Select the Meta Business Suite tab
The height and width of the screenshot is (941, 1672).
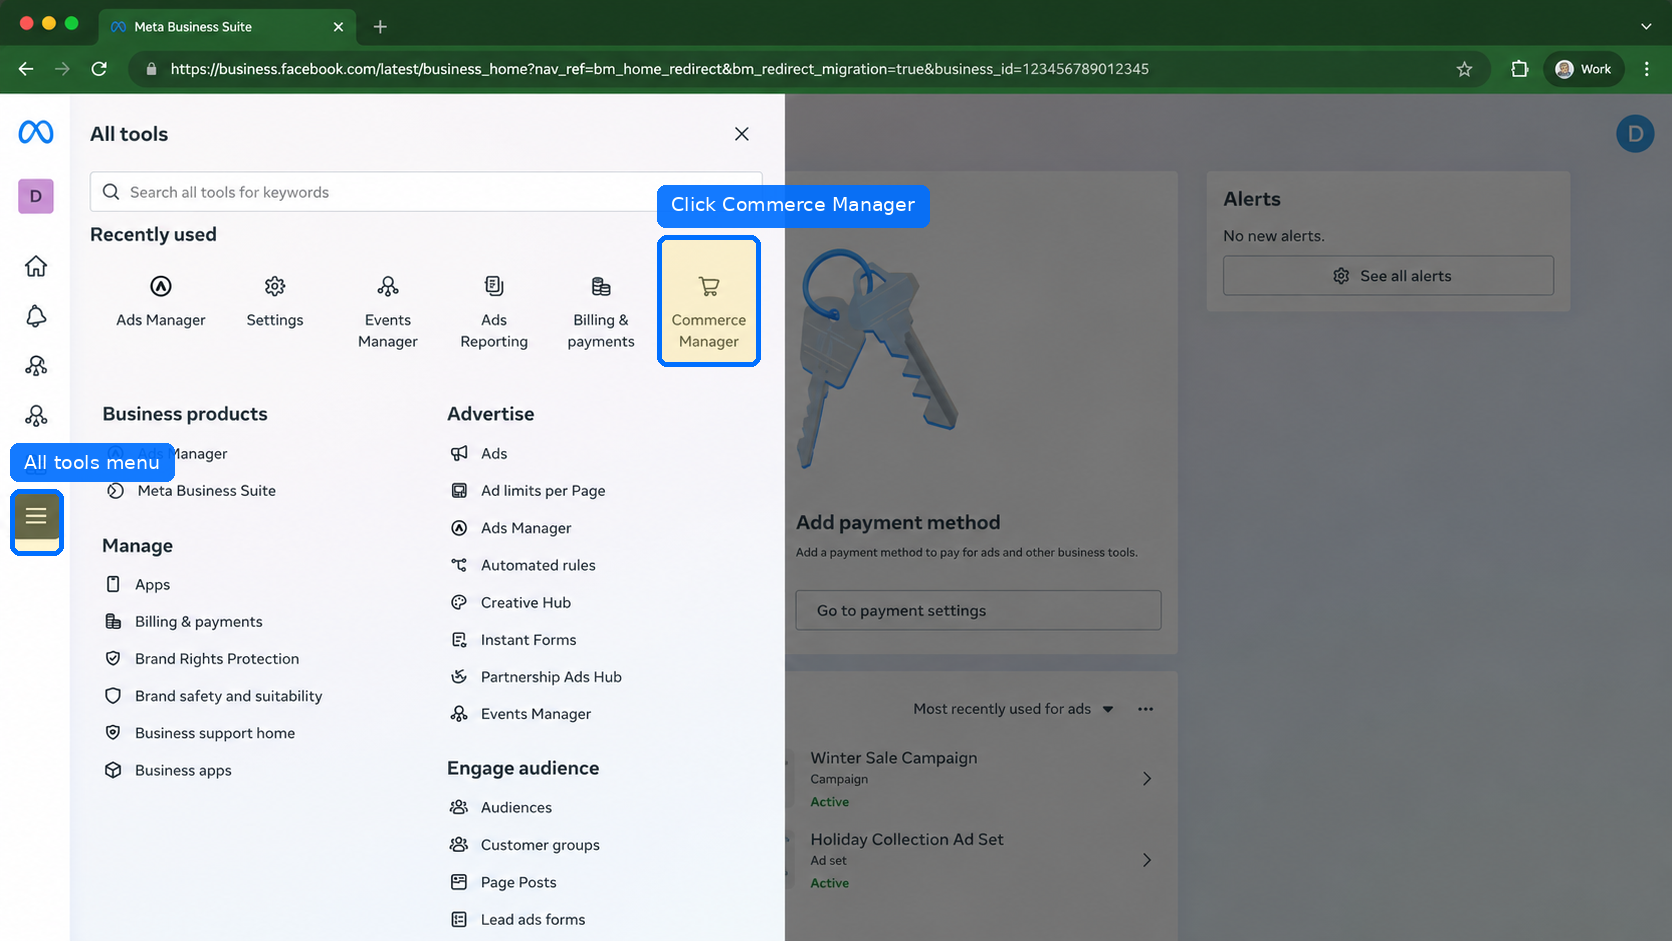(x=226, y=27)
